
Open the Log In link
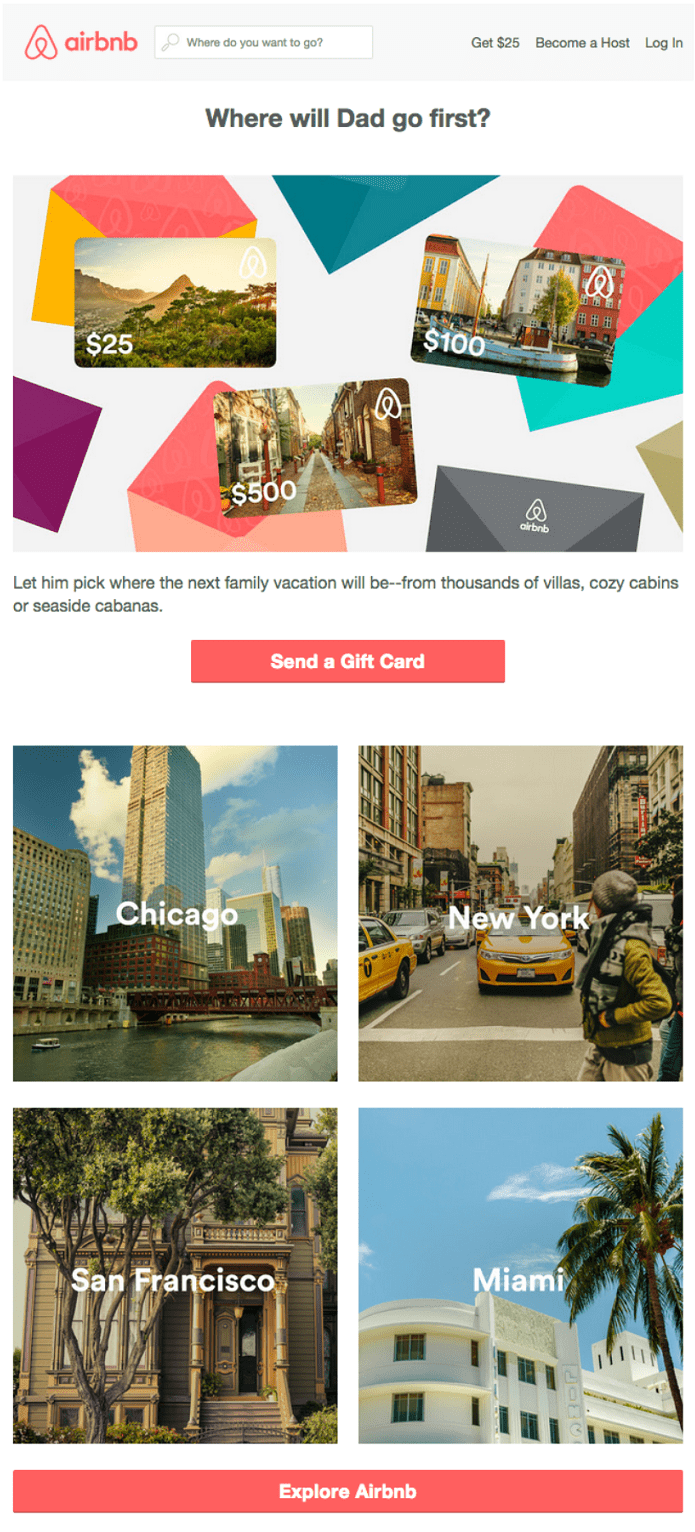[x=664, y=43]
